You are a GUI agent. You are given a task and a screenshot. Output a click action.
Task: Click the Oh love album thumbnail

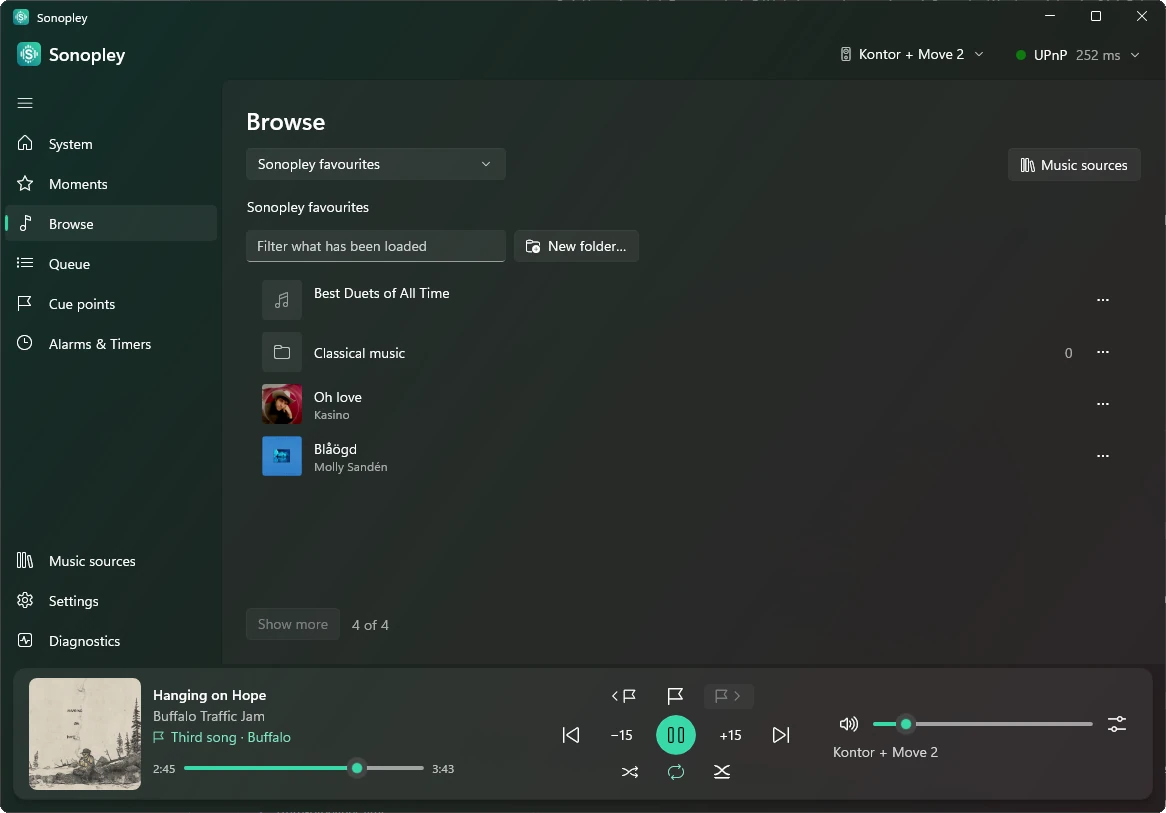[282, 404]
